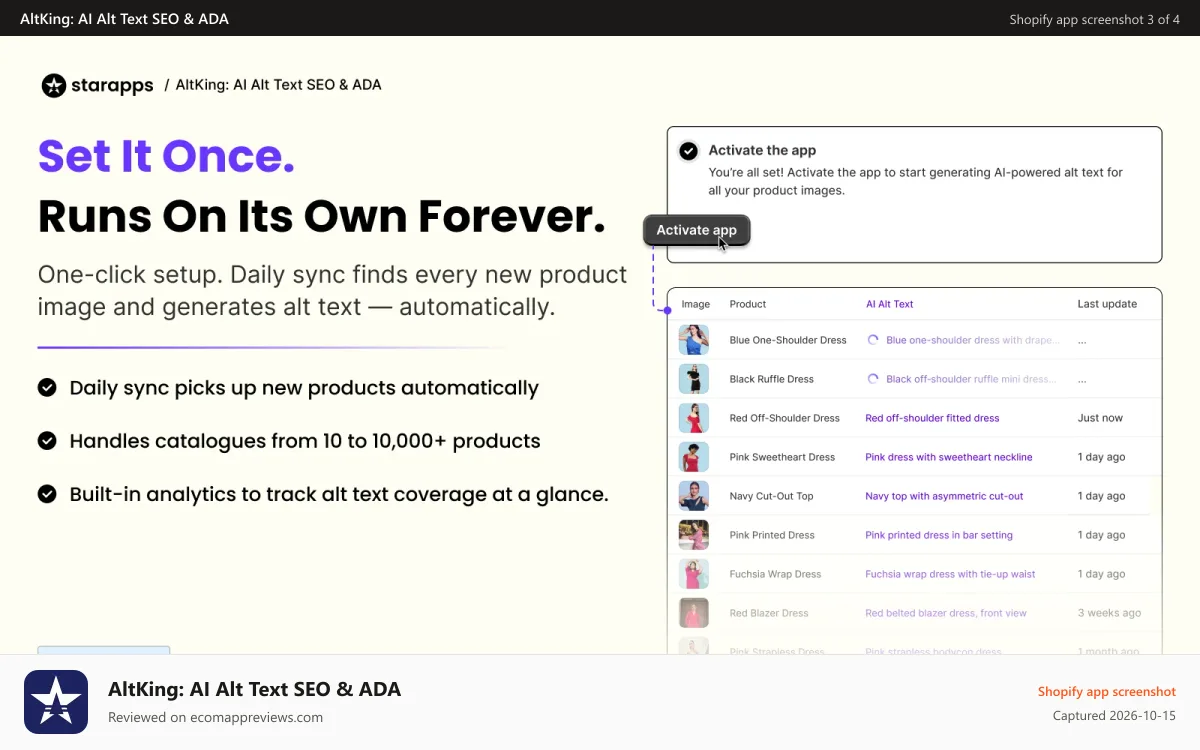Click '3 weeks ago' in Red Blazer Dress row
Viewport: 1200px width, 750px height.
1109,613
